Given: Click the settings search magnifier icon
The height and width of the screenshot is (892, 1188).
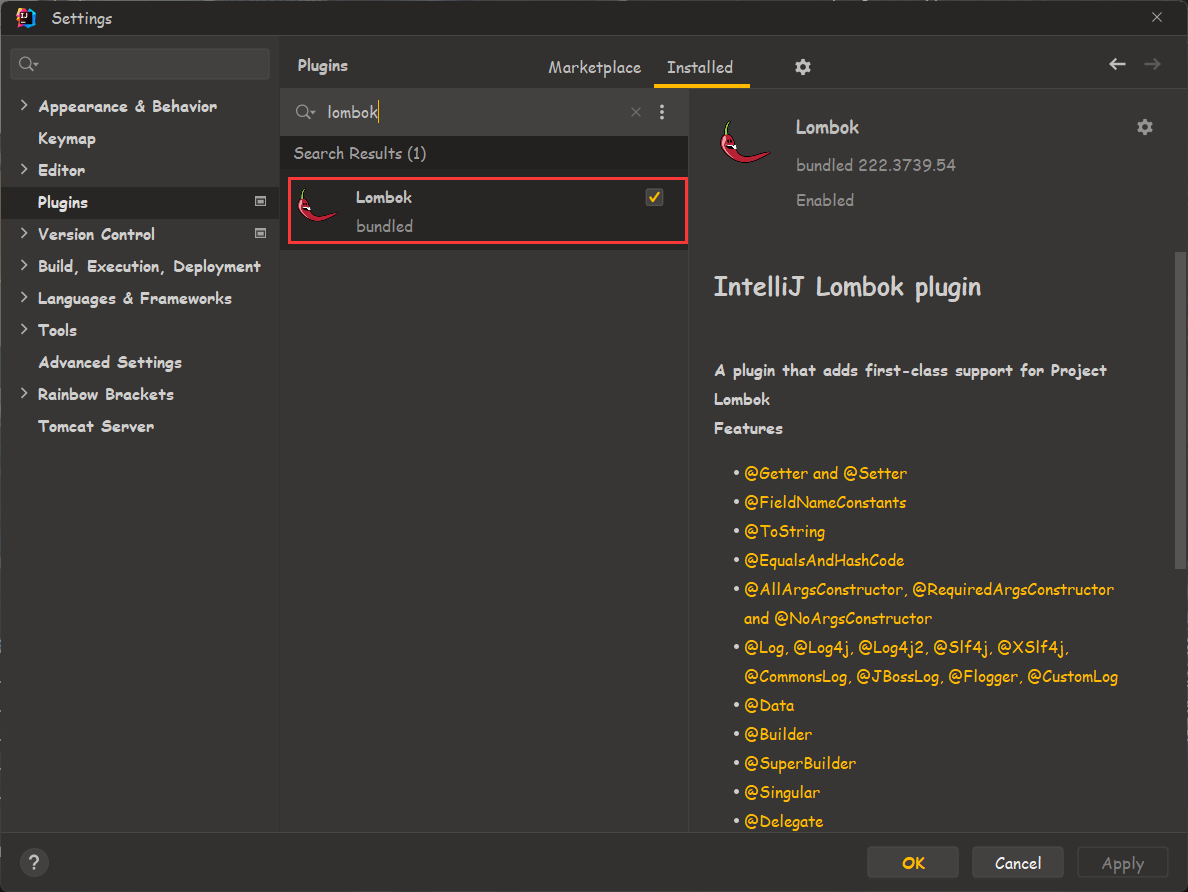Looking at the screenshot, I should pyautogui.click(x=28, y=64).
